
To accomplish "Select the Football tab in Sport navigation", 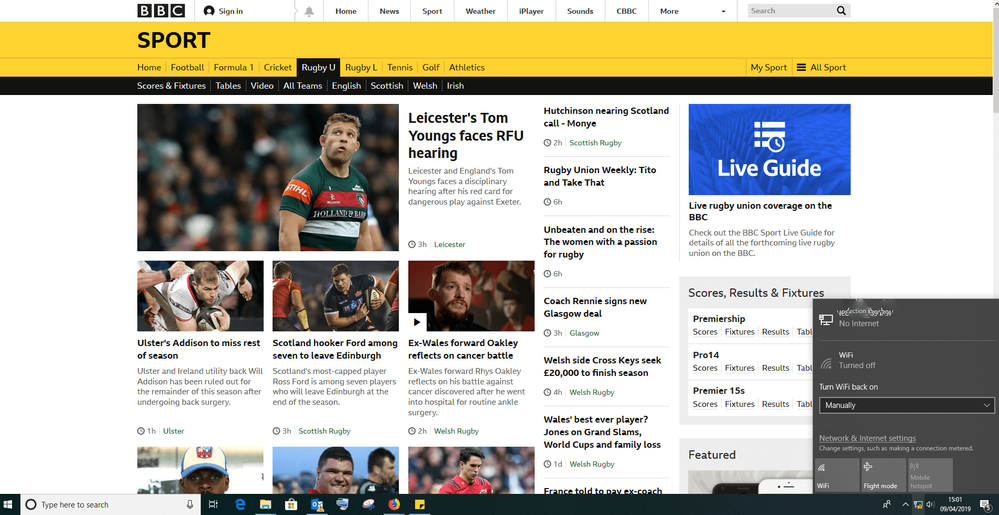I will tap(187, 67).
